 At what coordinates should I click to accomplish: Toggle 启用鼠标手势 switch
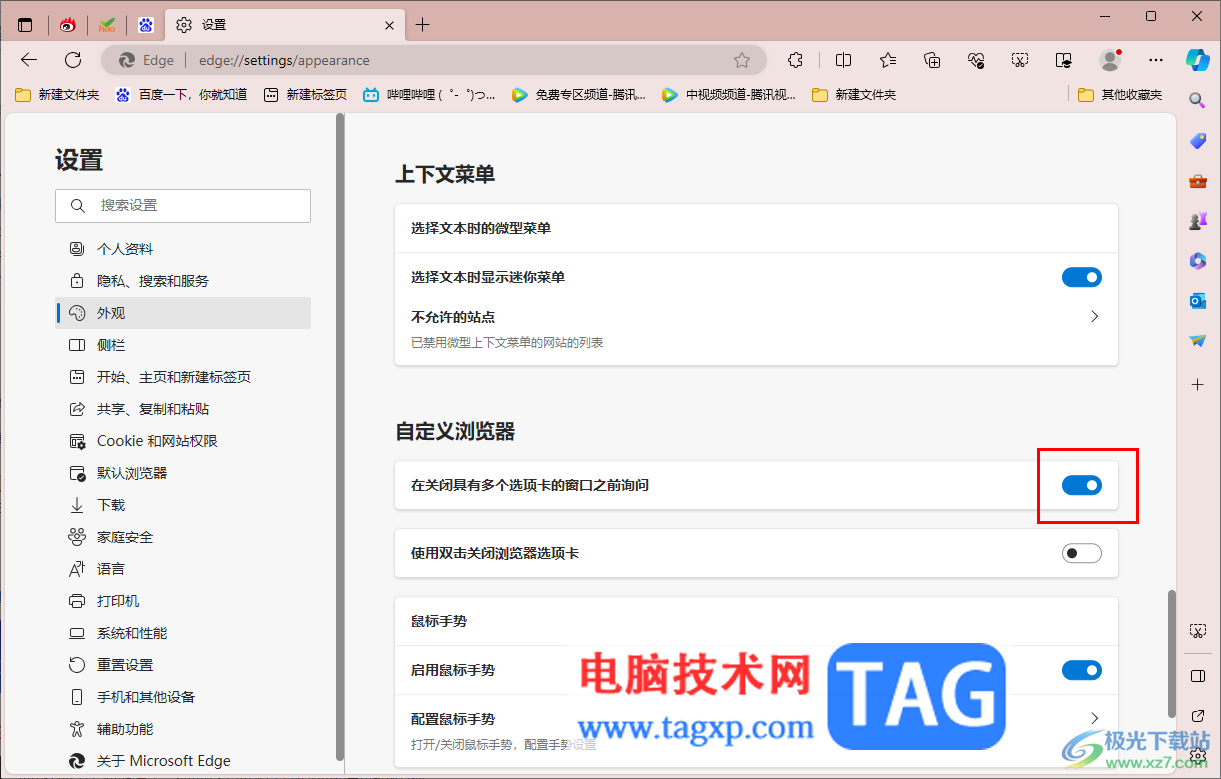click(1081, 670)
